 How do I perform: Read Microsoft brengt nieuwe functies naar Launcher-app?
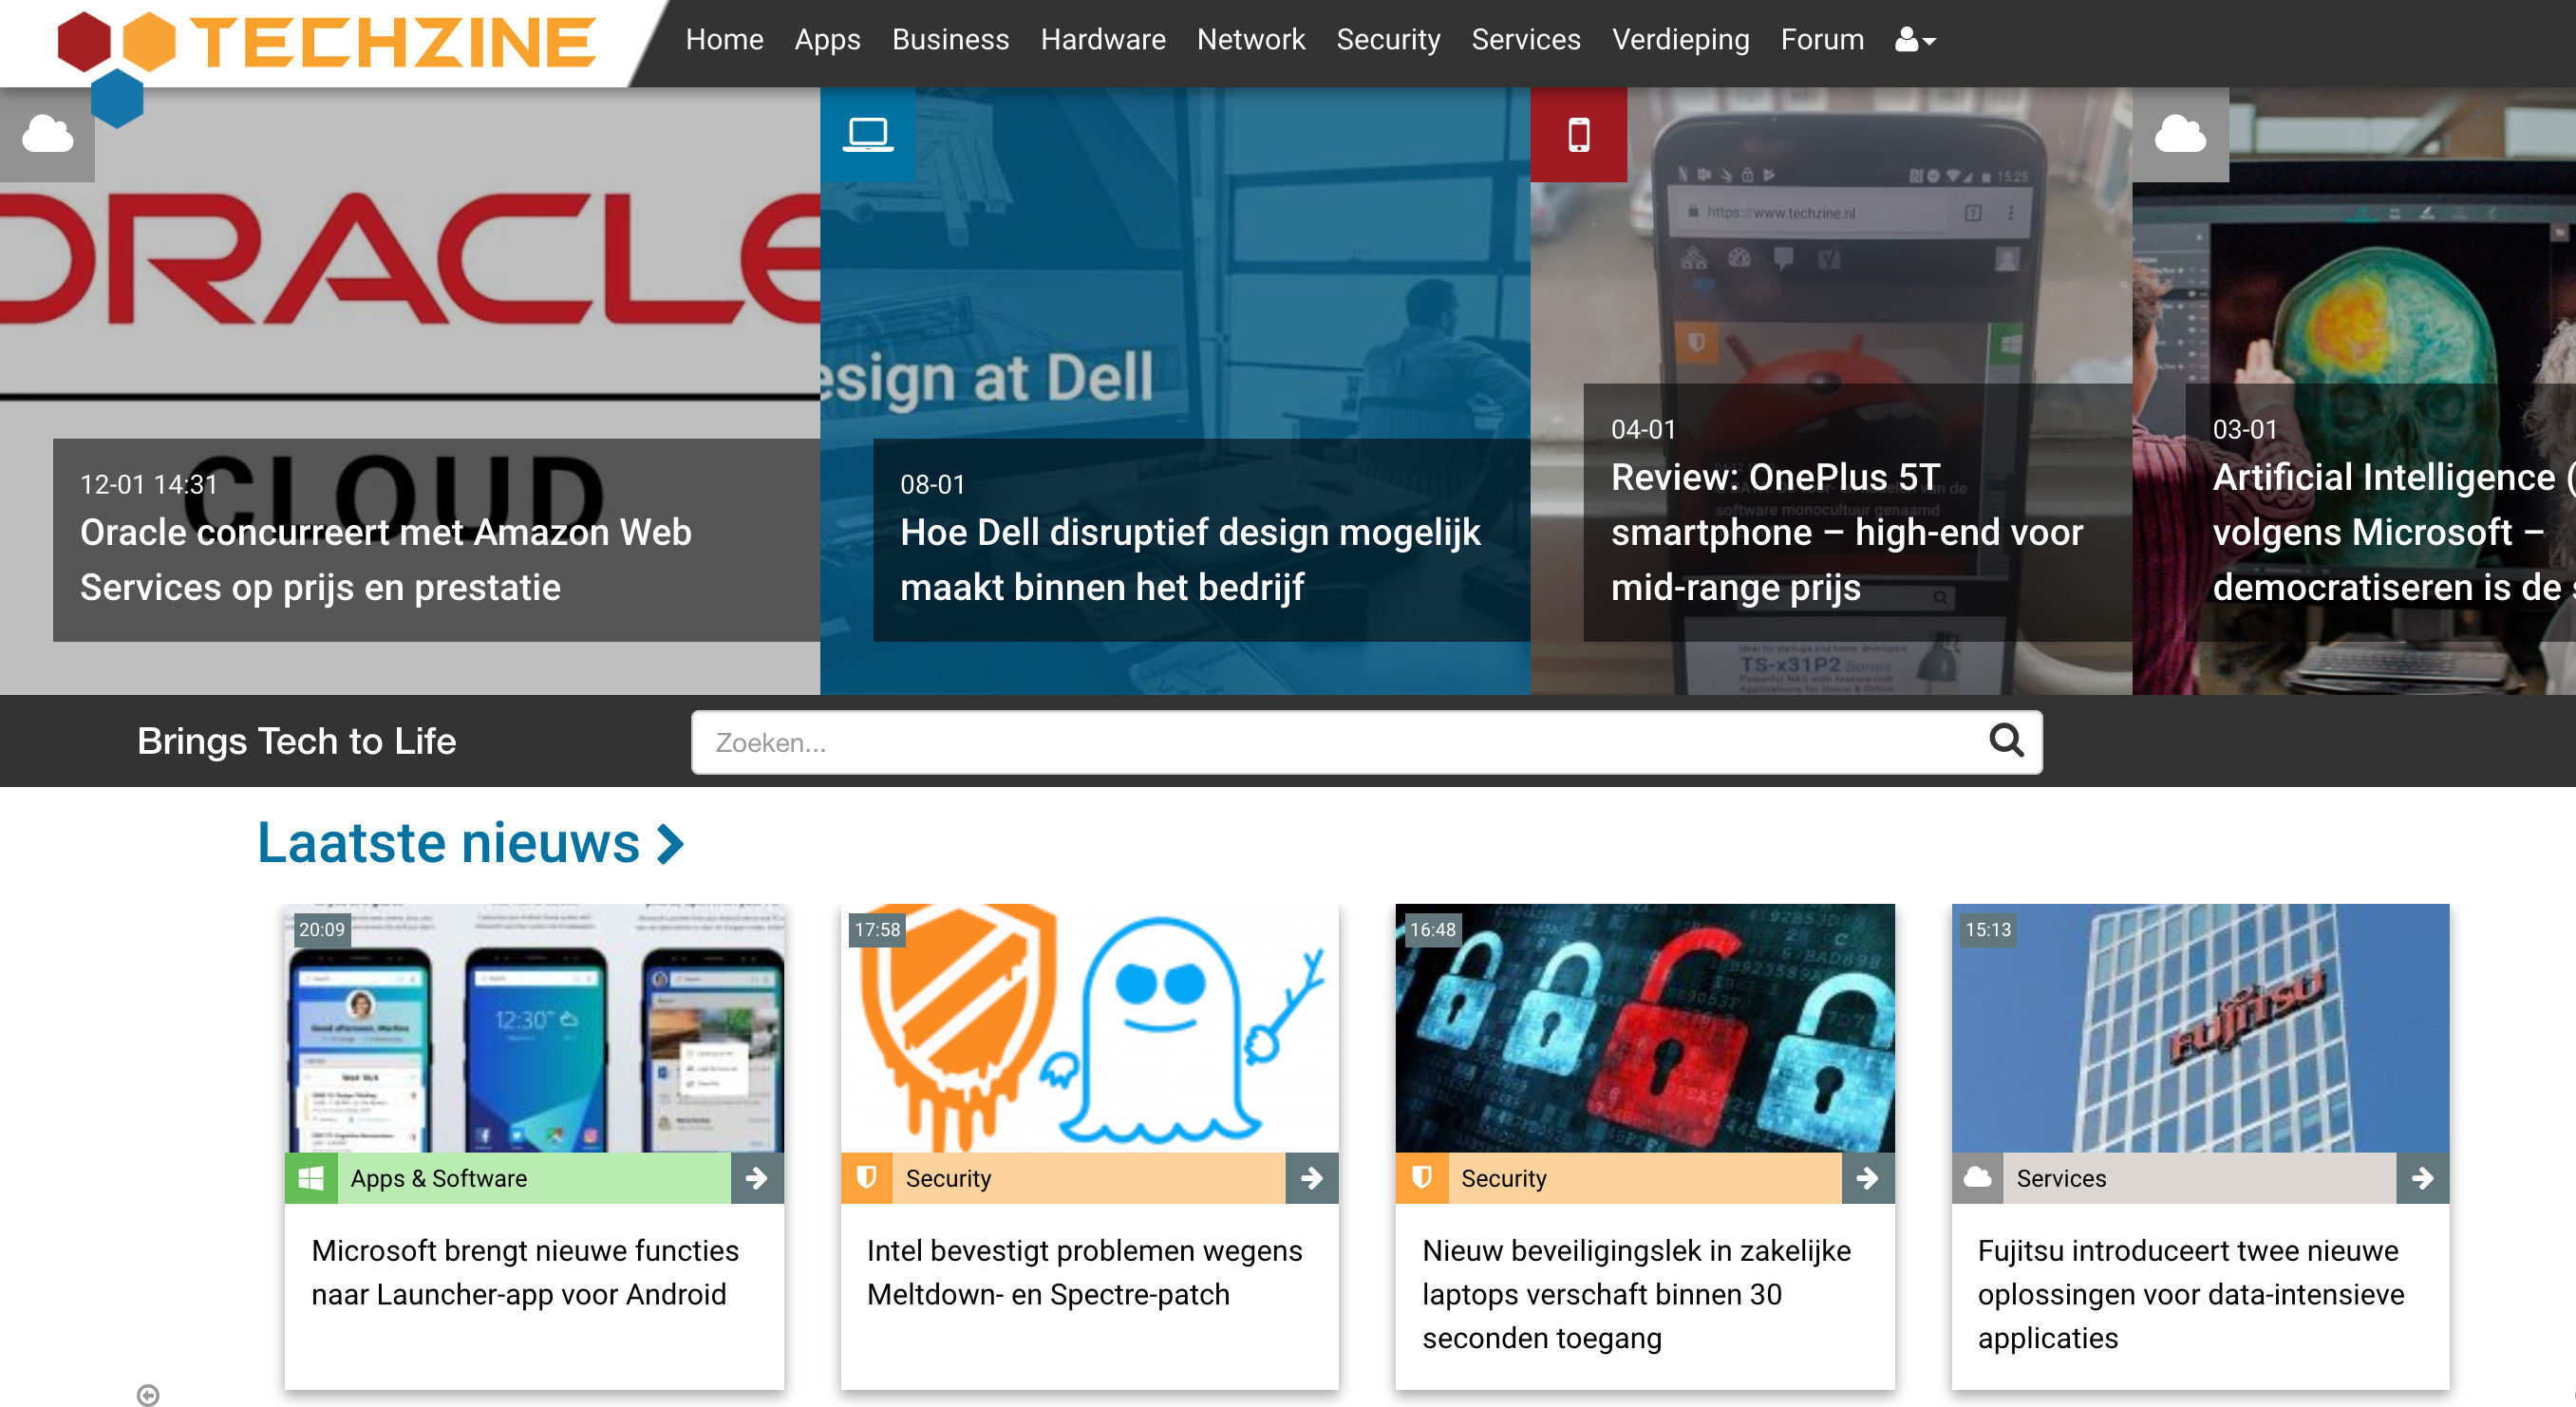point(525,1272)
